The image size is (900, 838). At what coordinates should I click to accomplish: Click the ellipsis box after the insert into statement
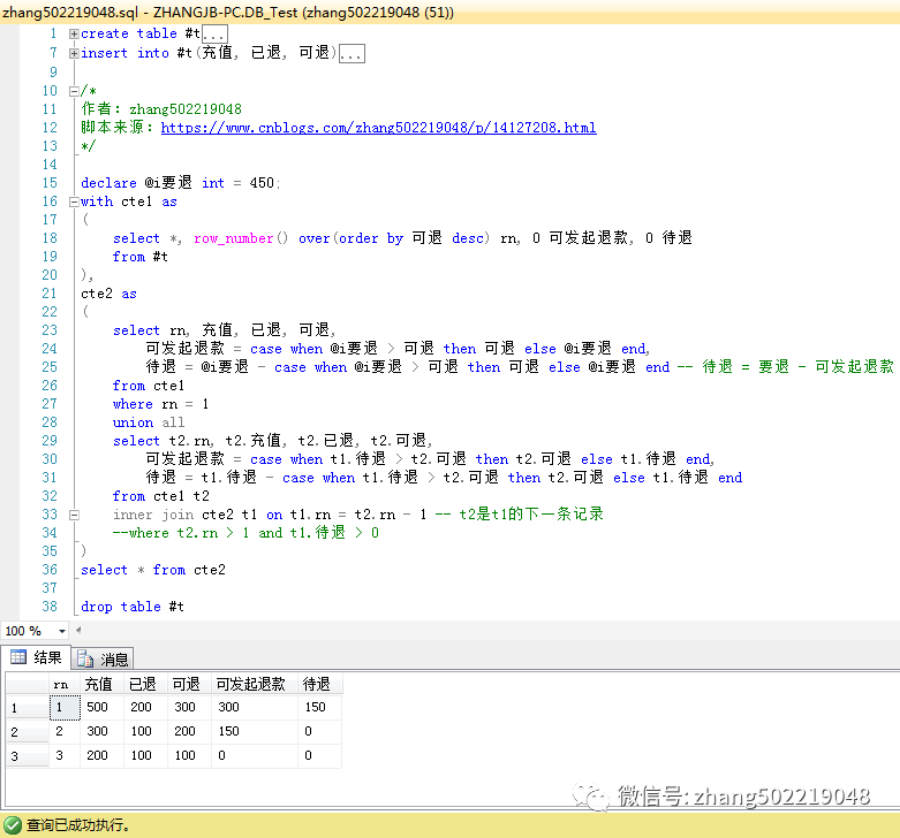352,53
